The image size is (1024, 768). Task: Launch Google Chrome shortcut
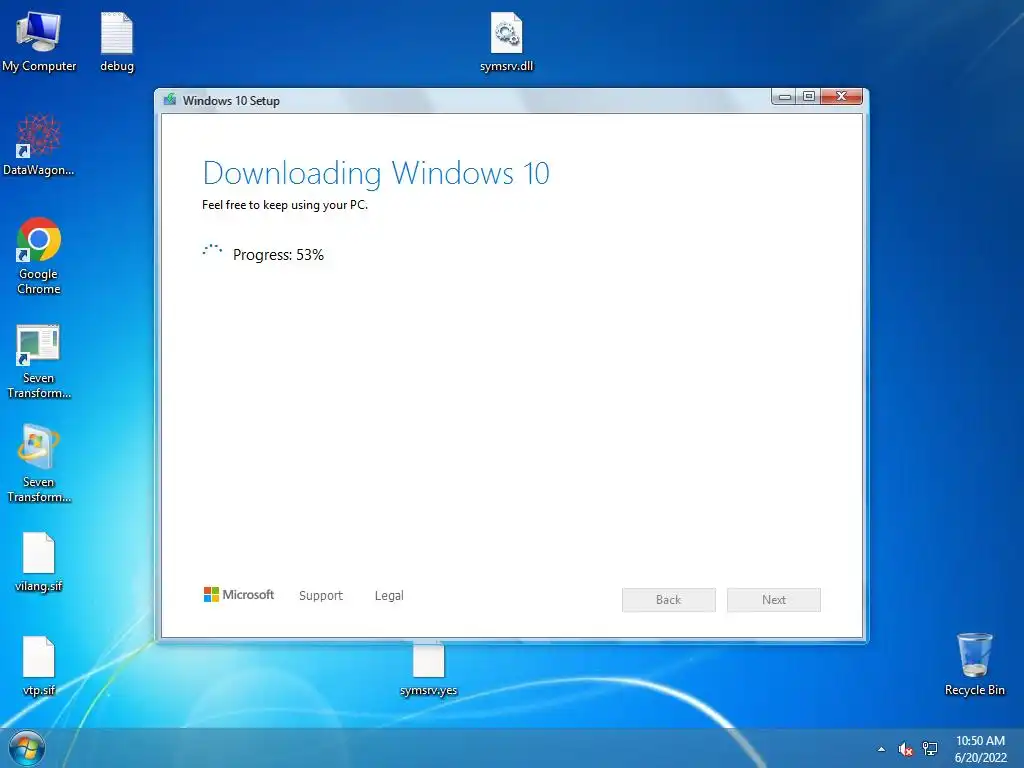click(39, 255)
